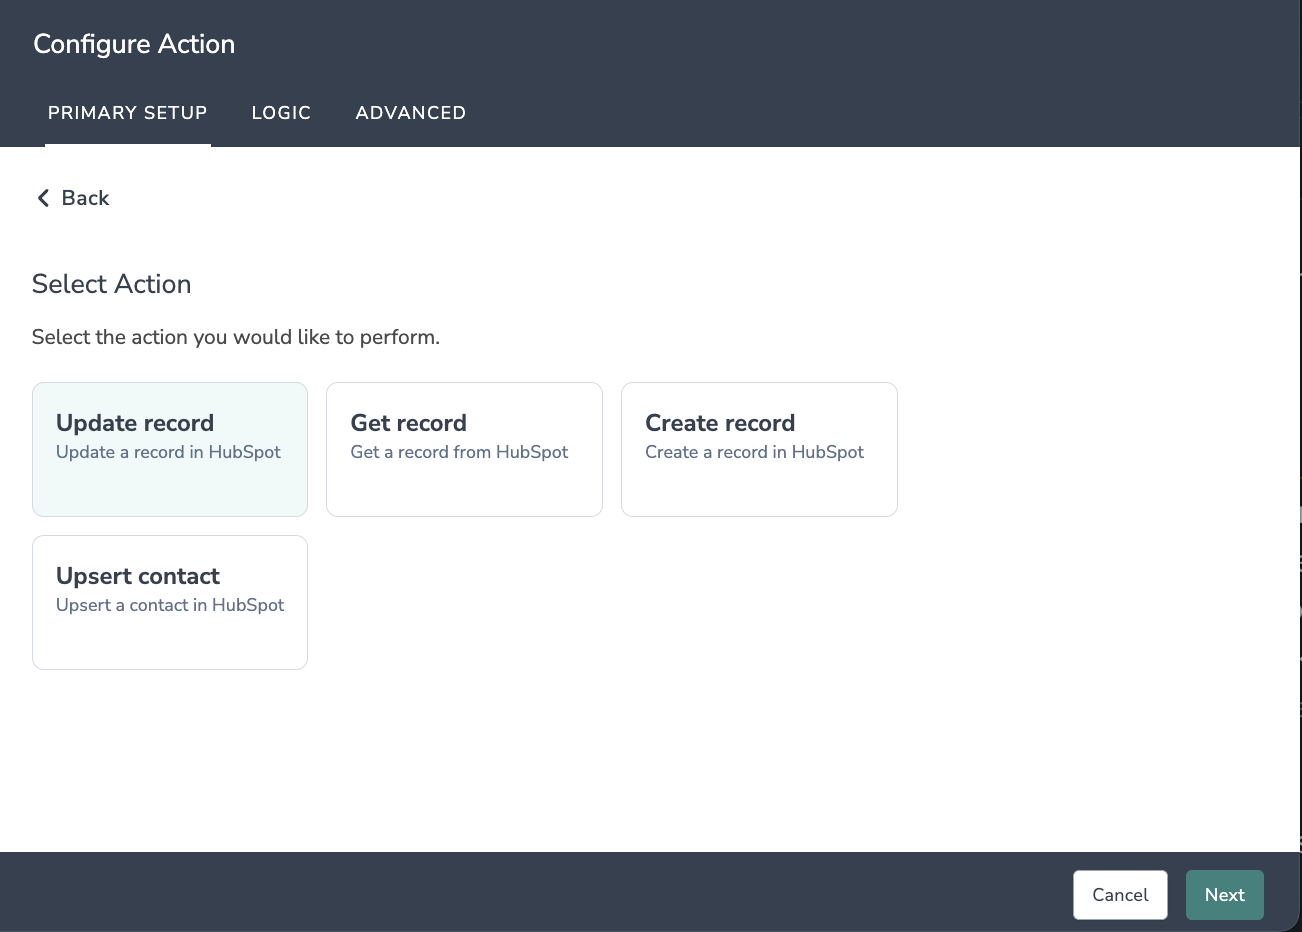1302x932 pixels.
Task: Choose the Update record action title
Action: pyautogui.click(x=135, y=423)
